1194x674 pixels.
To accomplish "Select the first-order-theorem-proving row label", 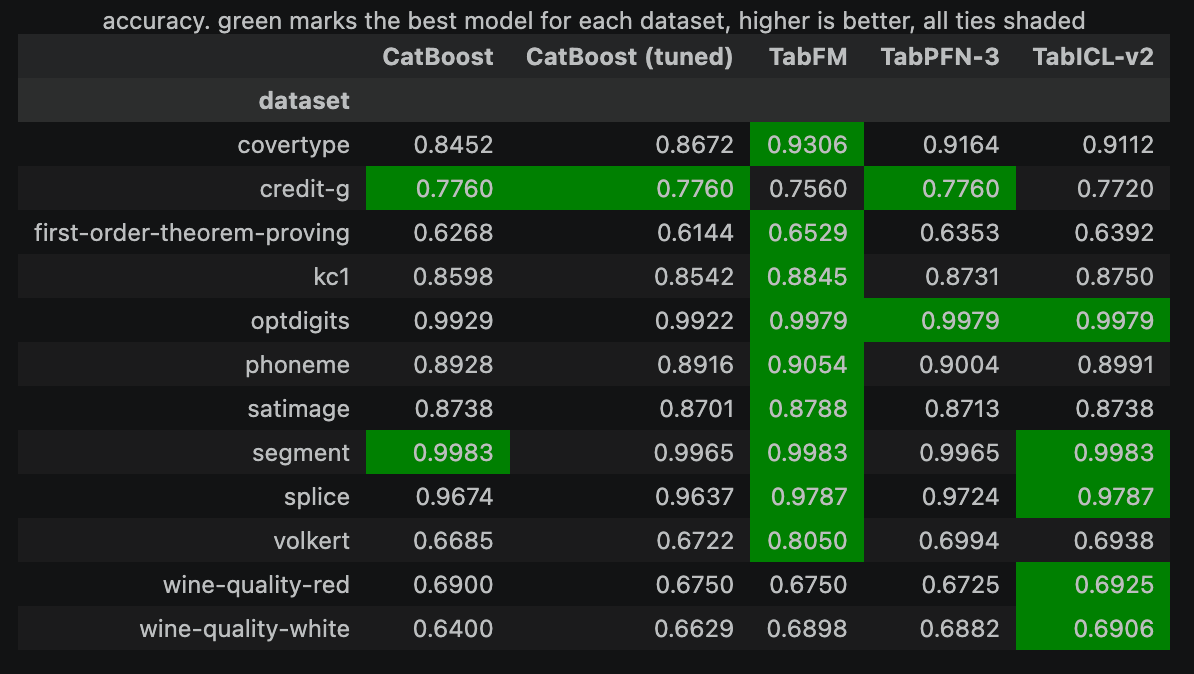I will pos(192,233).
